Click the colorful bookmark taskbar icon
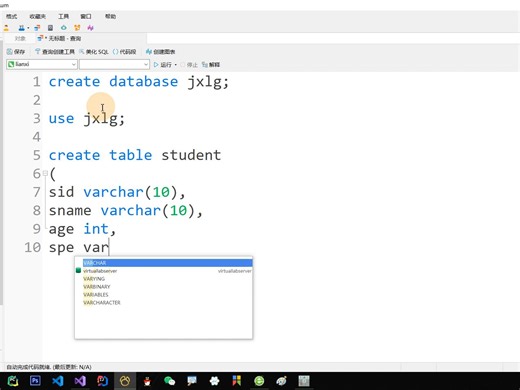The height and width of the screenshot is (390, 520). [x=237, y=381]
